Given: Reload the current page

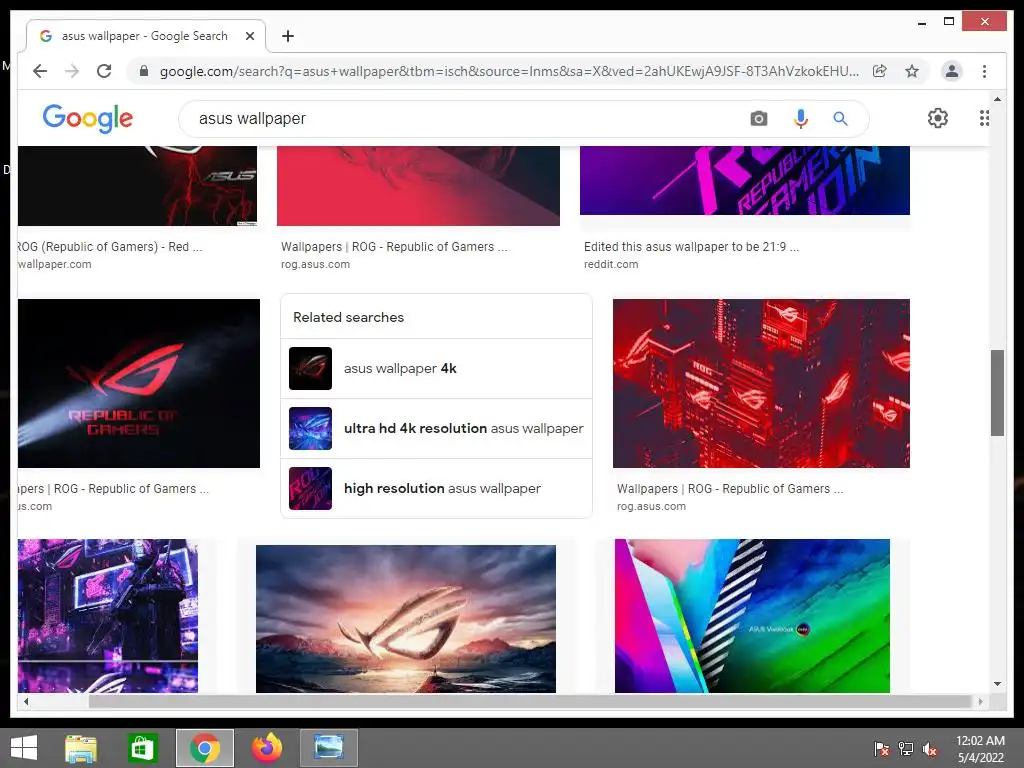Looking at the screenshot, I should click(104, 71).
